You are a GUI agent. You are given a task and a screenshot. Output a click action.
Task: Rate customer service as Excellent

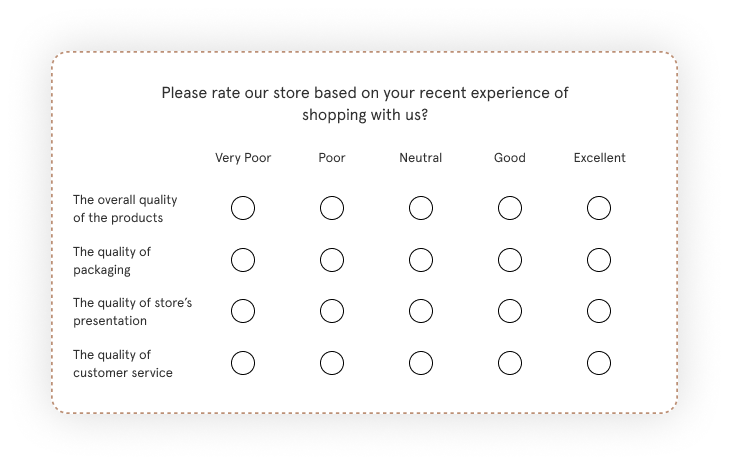[x=599, y=363]
